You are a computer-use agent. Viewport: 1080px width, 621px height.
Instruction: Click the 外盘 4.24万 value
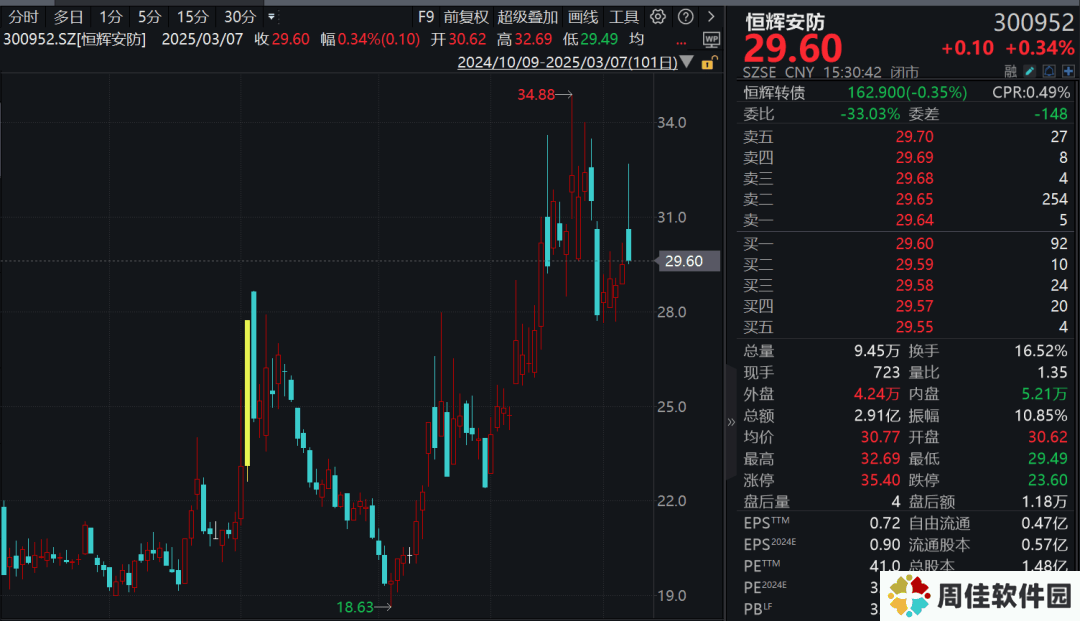coord(877,394)
